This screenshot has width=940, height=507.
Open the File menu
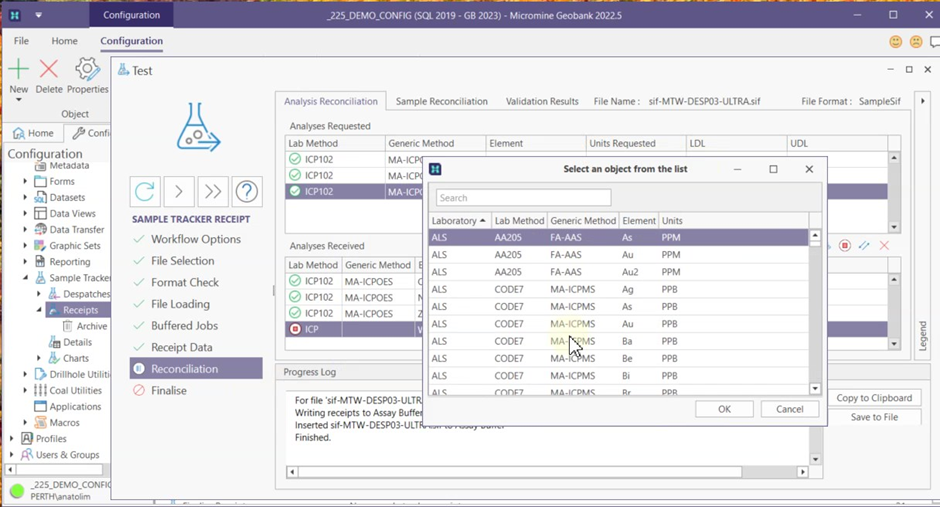point(21,41)
